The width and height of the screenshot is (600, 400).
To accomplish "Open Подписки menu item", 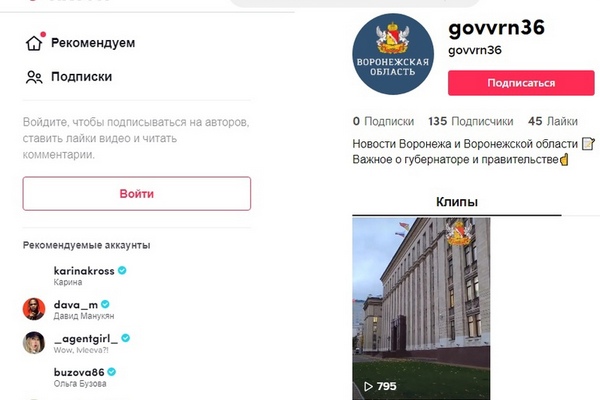I will pos(82,77).
